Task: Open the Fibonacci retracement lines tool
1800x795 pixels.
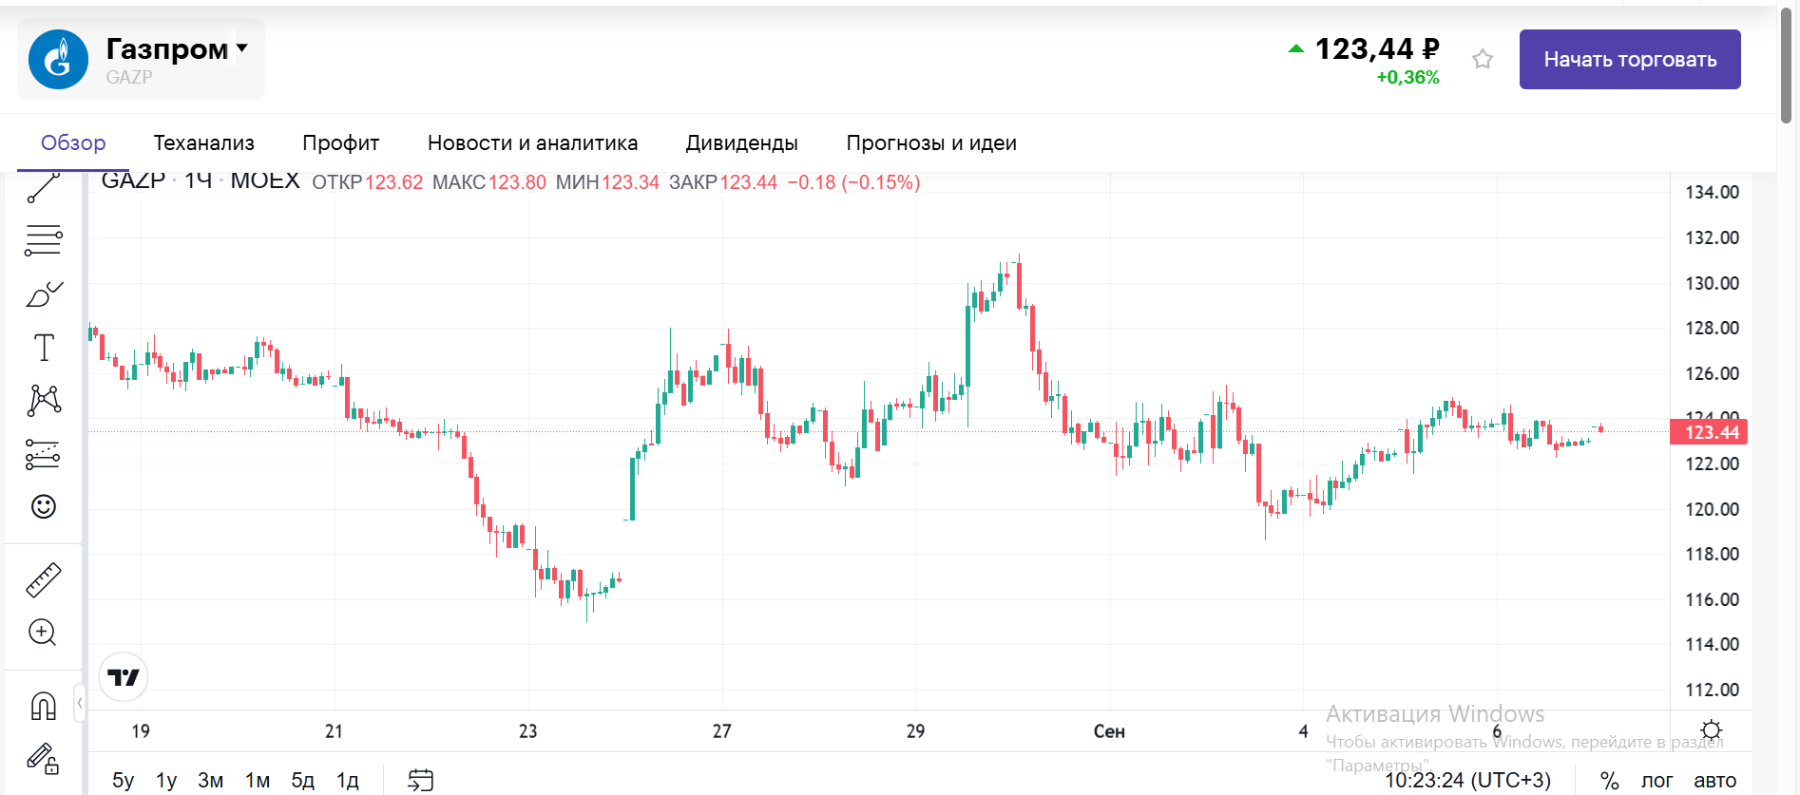Action: click(x=43, y=240)
